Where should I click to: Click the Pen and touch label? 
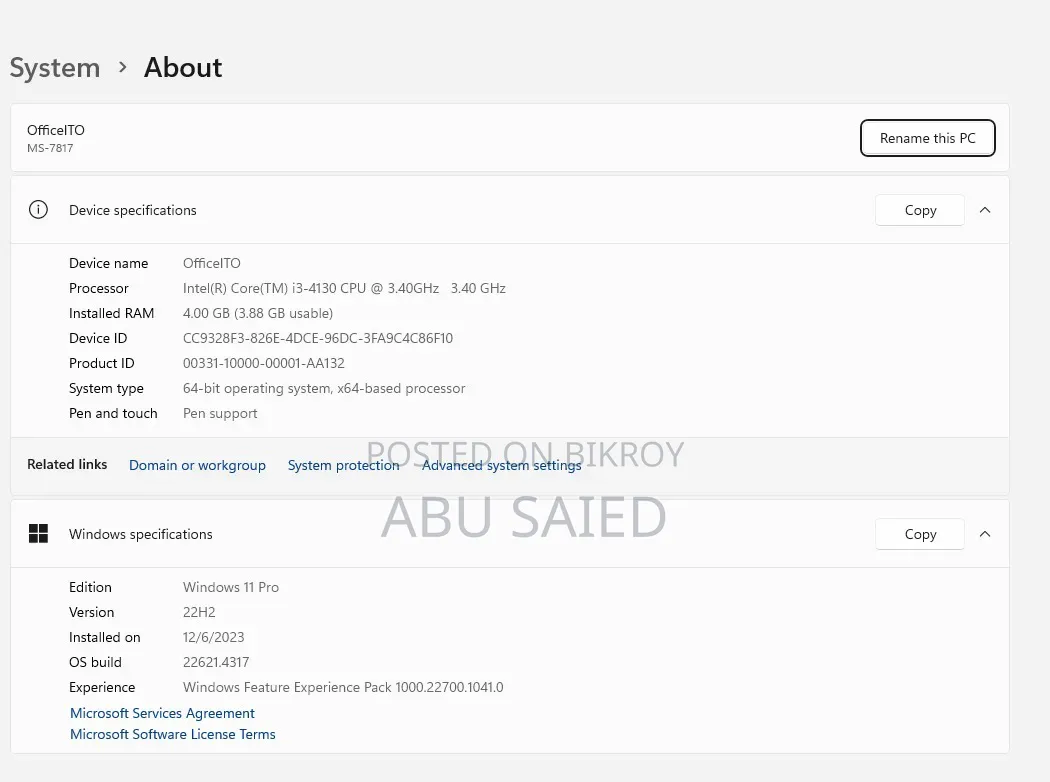[x=113, y=413]
